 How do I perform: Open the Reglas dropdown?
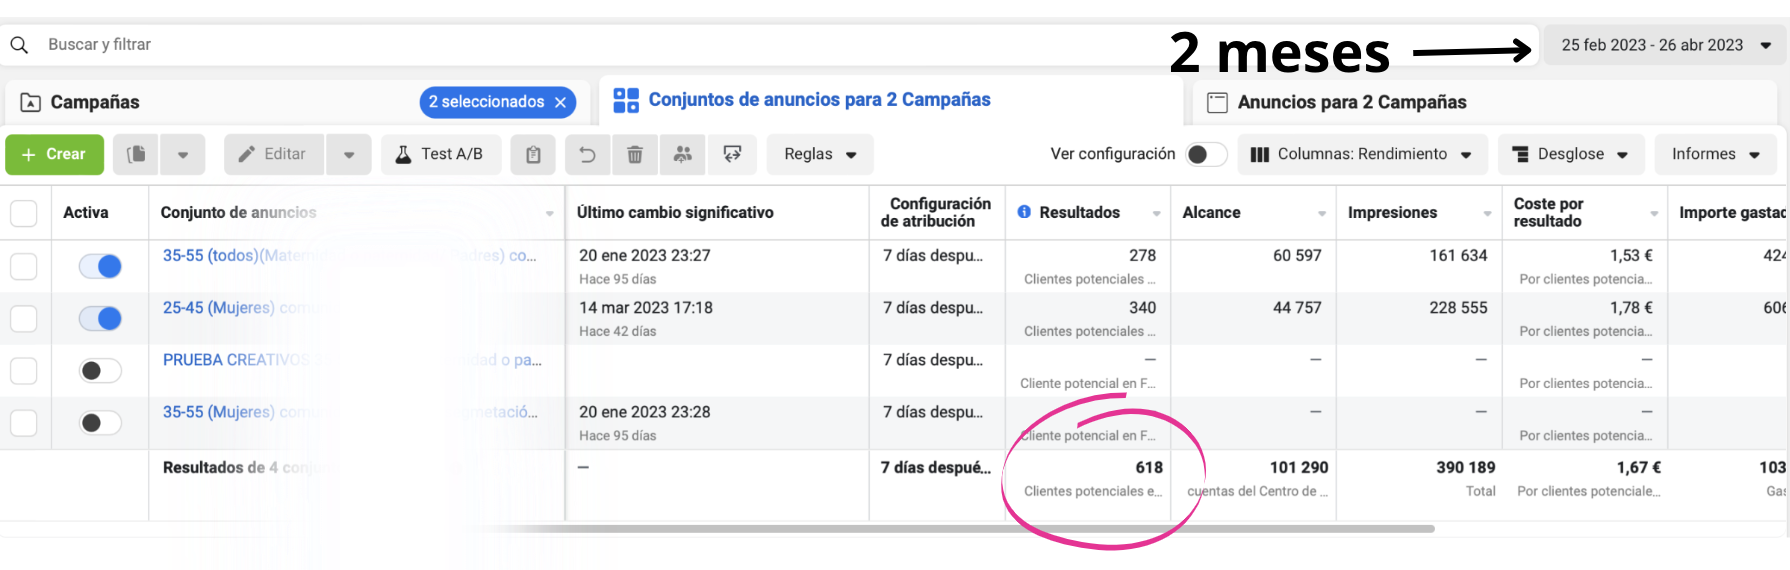coord(820,154)
